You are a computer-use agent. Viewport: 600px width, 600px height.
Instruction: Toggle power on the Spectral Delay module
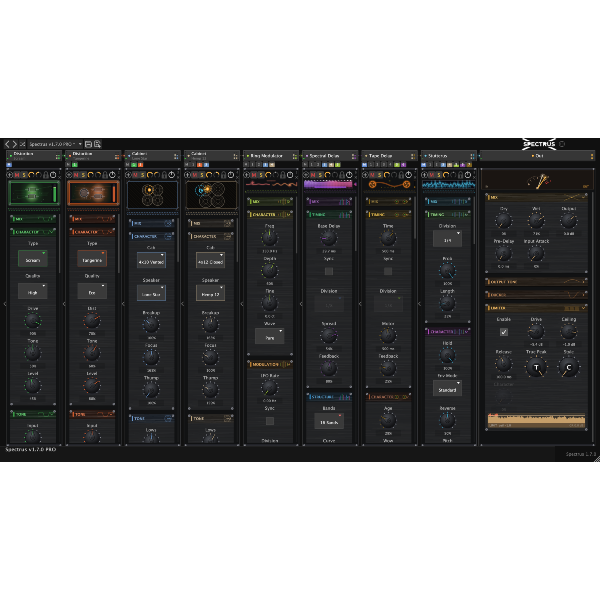point(349,175)
